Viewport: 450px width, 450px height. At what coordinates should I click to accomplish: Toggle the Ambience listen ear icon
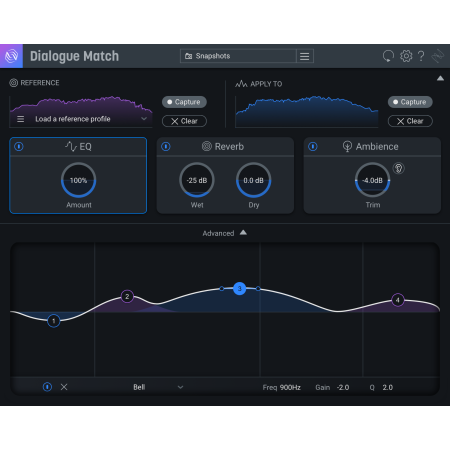(399, 168)
